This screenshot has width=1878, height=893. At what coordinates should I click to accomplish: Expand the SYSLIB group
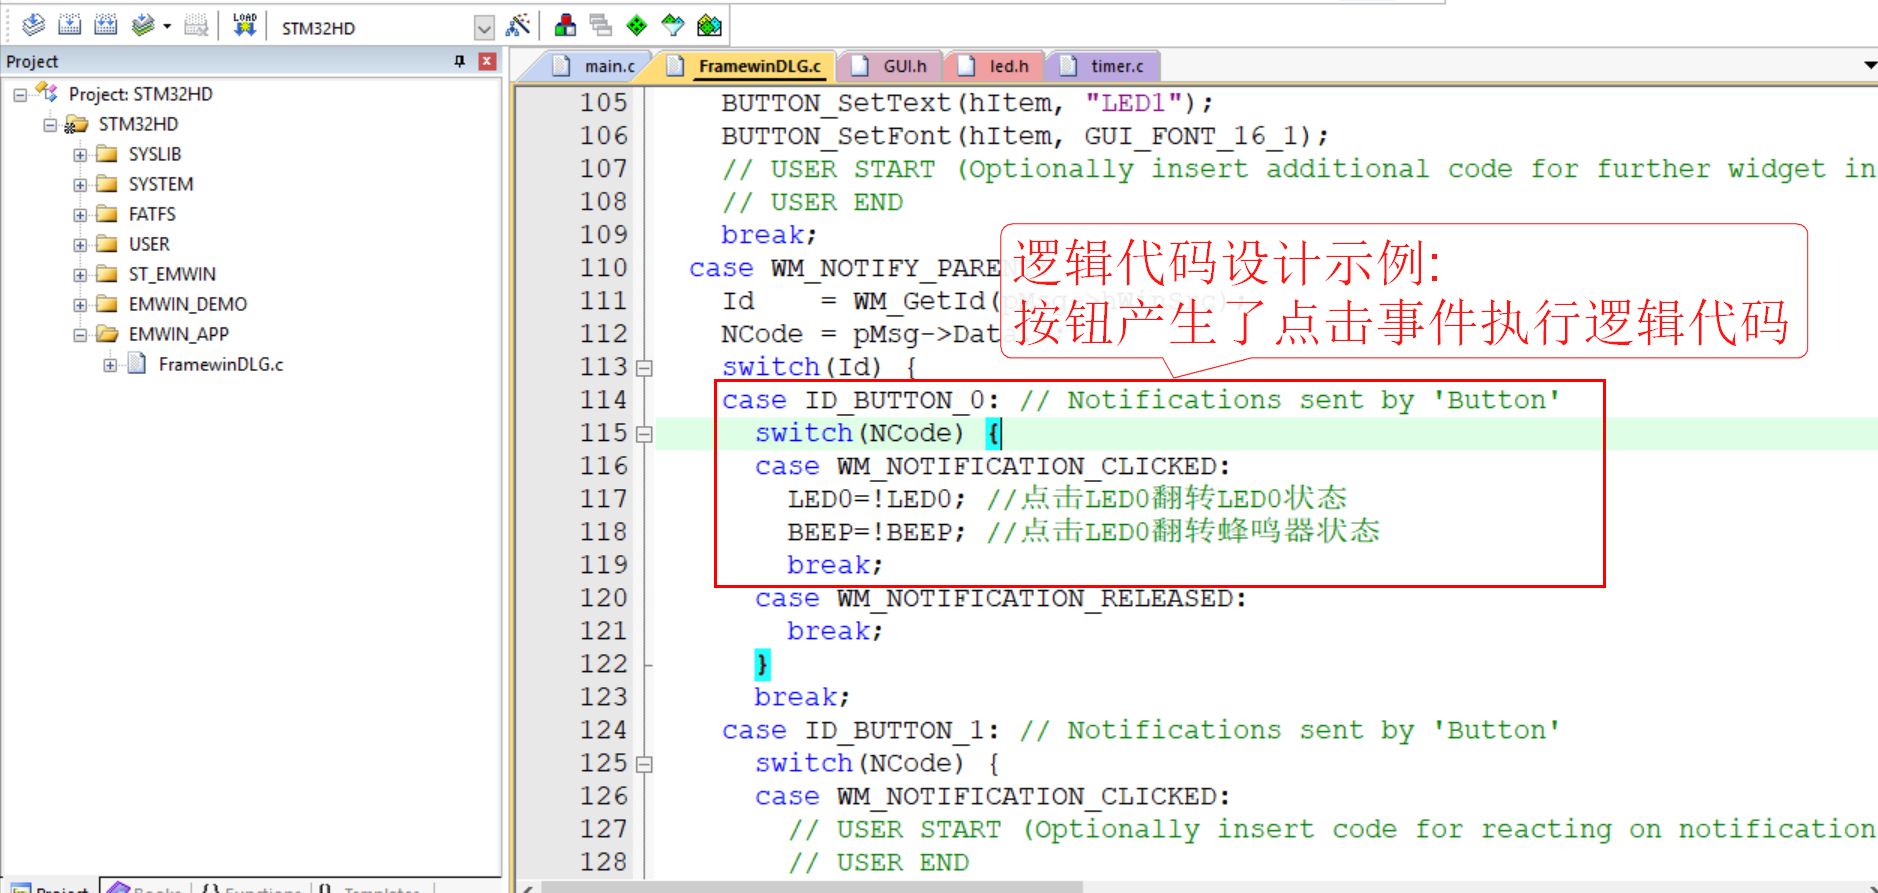point(80,155)
